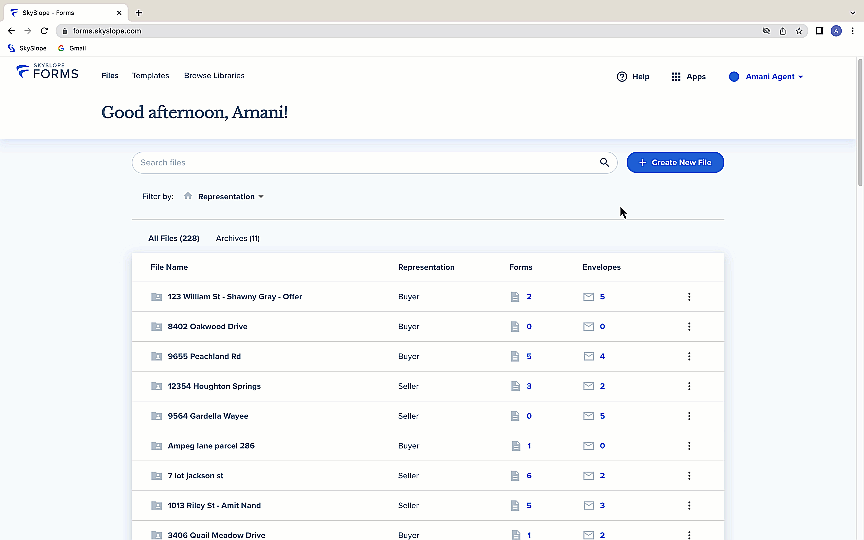Screen dimensions: 864x540
Task: Open file 123 William St - Shawny Gray - Offer
Action: tap(235, 296)
